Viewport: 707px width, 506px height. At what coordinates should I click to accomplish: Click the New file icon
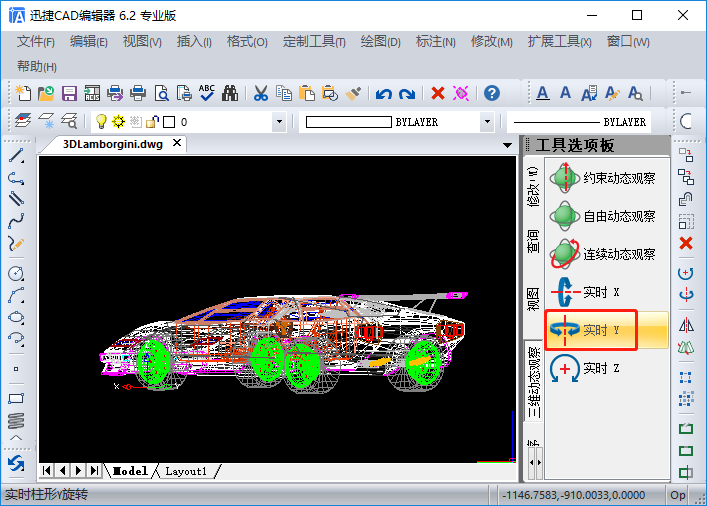point(23,93)
